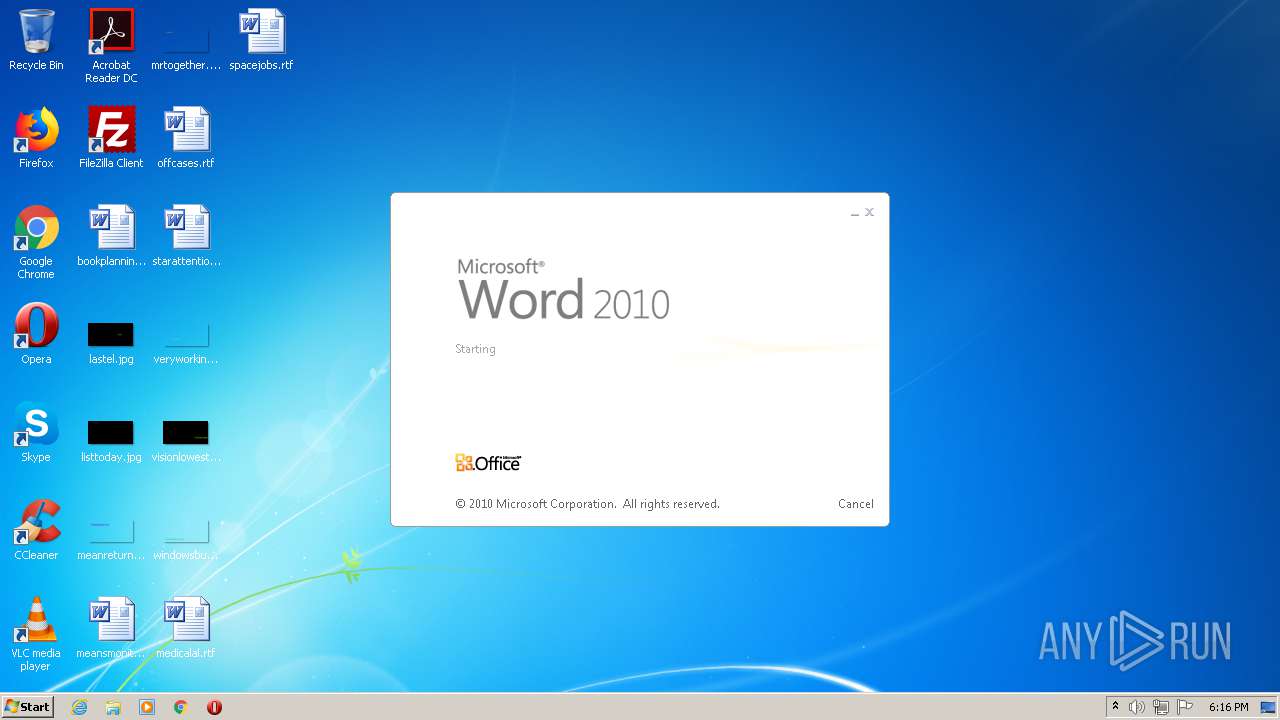Open Internet Explorer from taskbar

point(80,707)
